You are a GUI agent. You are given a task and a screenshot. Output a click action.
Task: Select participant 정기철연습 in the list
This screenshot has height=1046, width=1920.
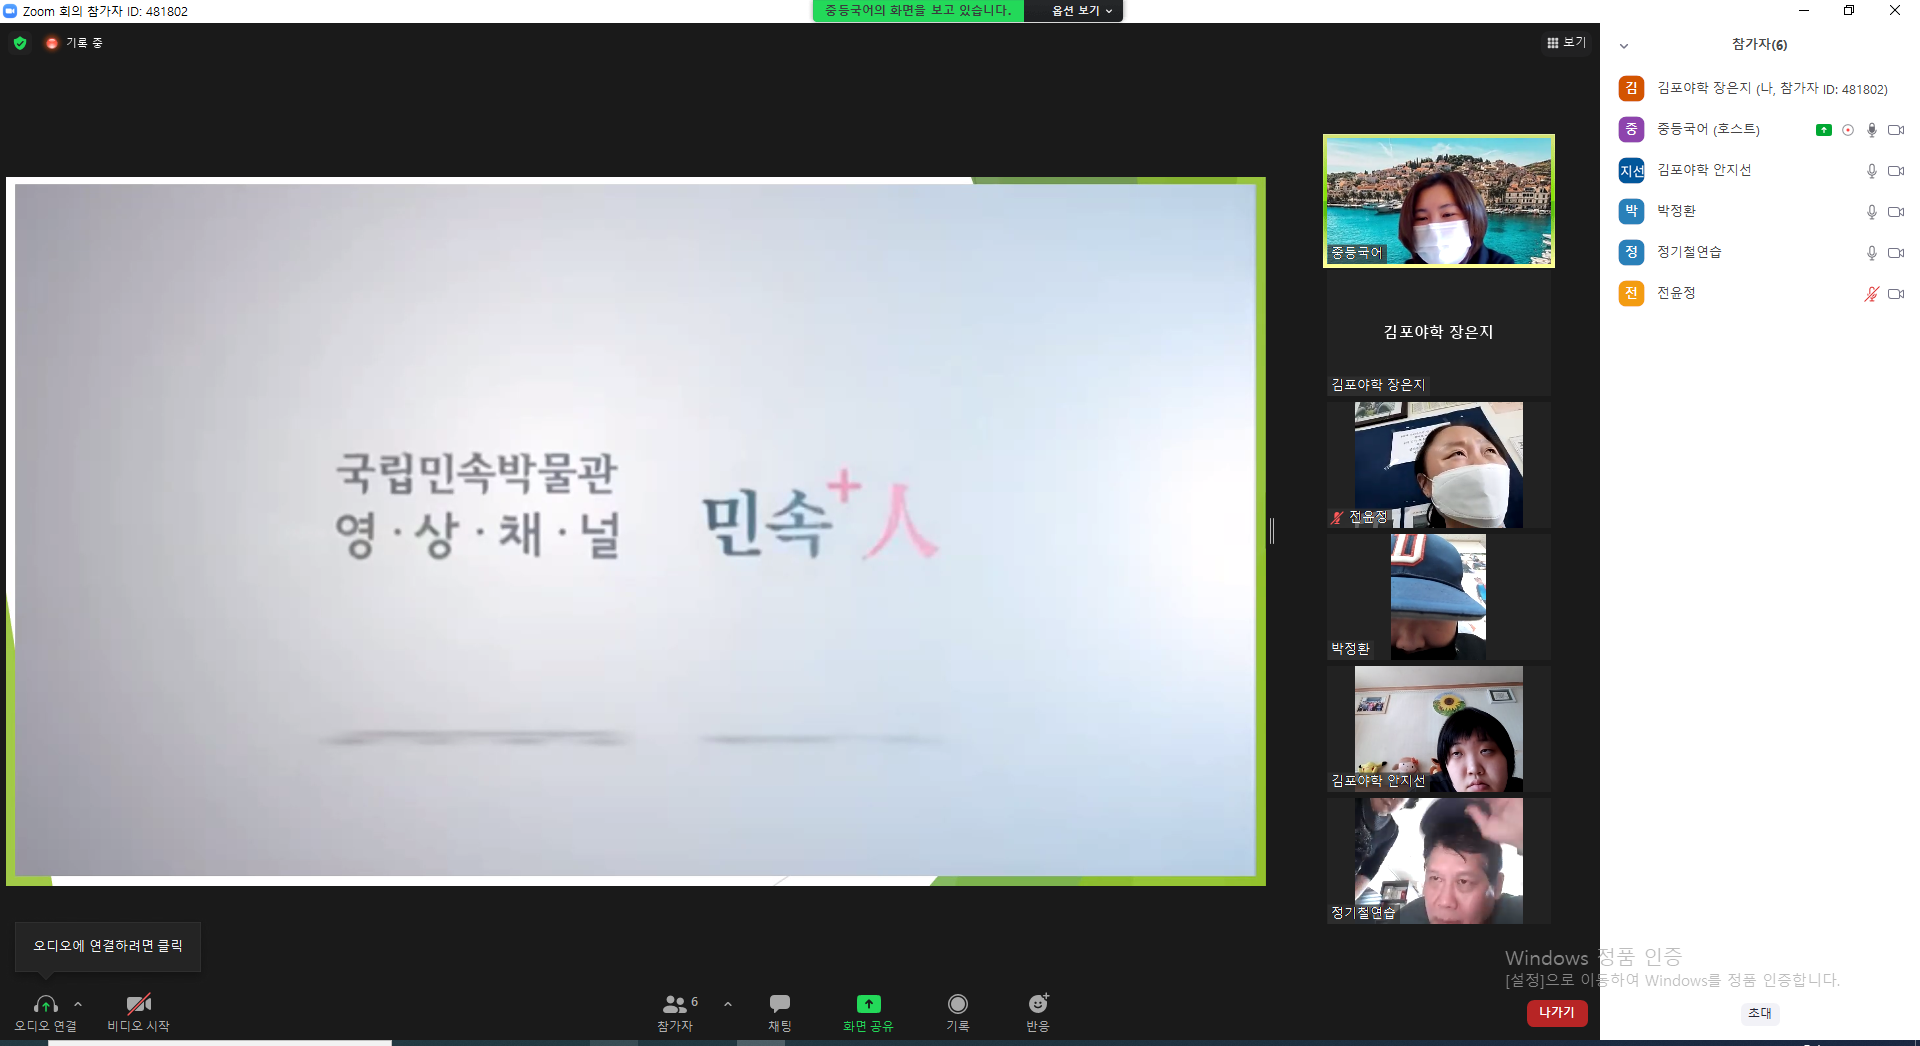(1760, 252)
